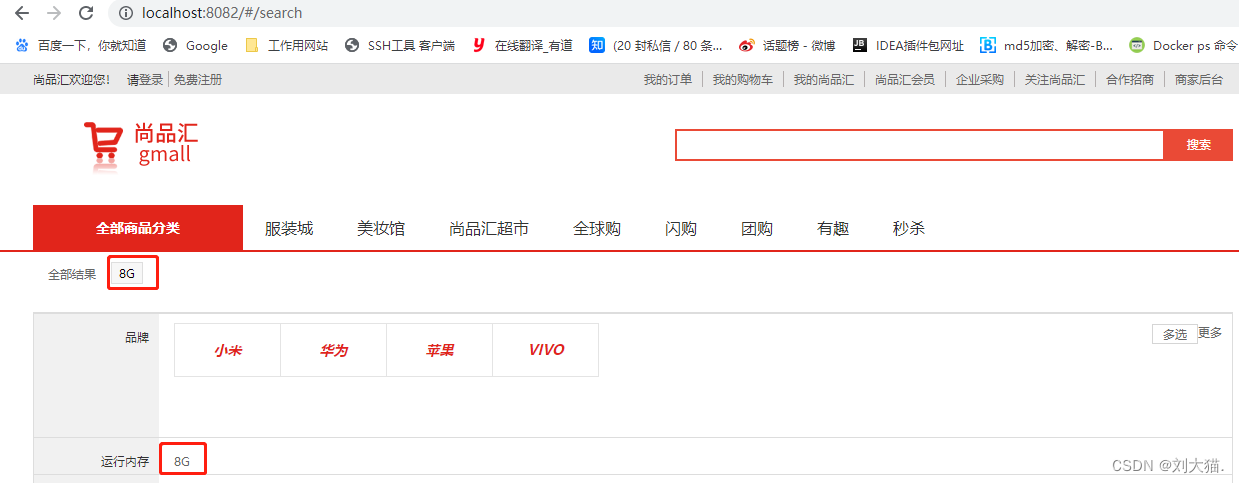This screenshot has width=1239, height=483.
Task: Select the 闪购 navigation item
Action: tap(681, 229)
